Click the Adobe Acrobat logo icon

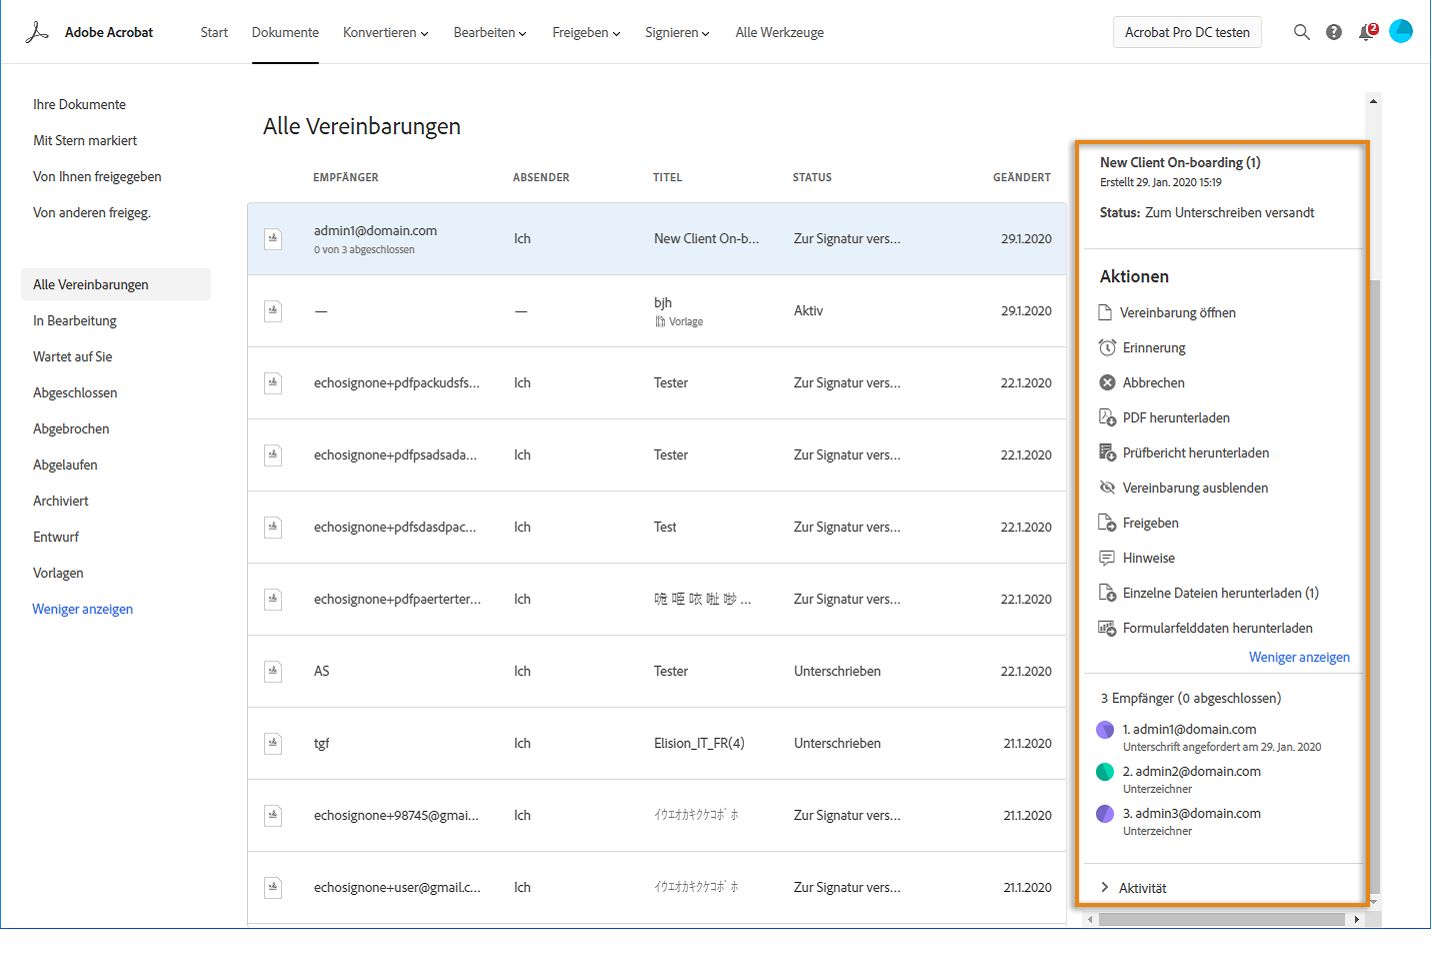[37, 32]
